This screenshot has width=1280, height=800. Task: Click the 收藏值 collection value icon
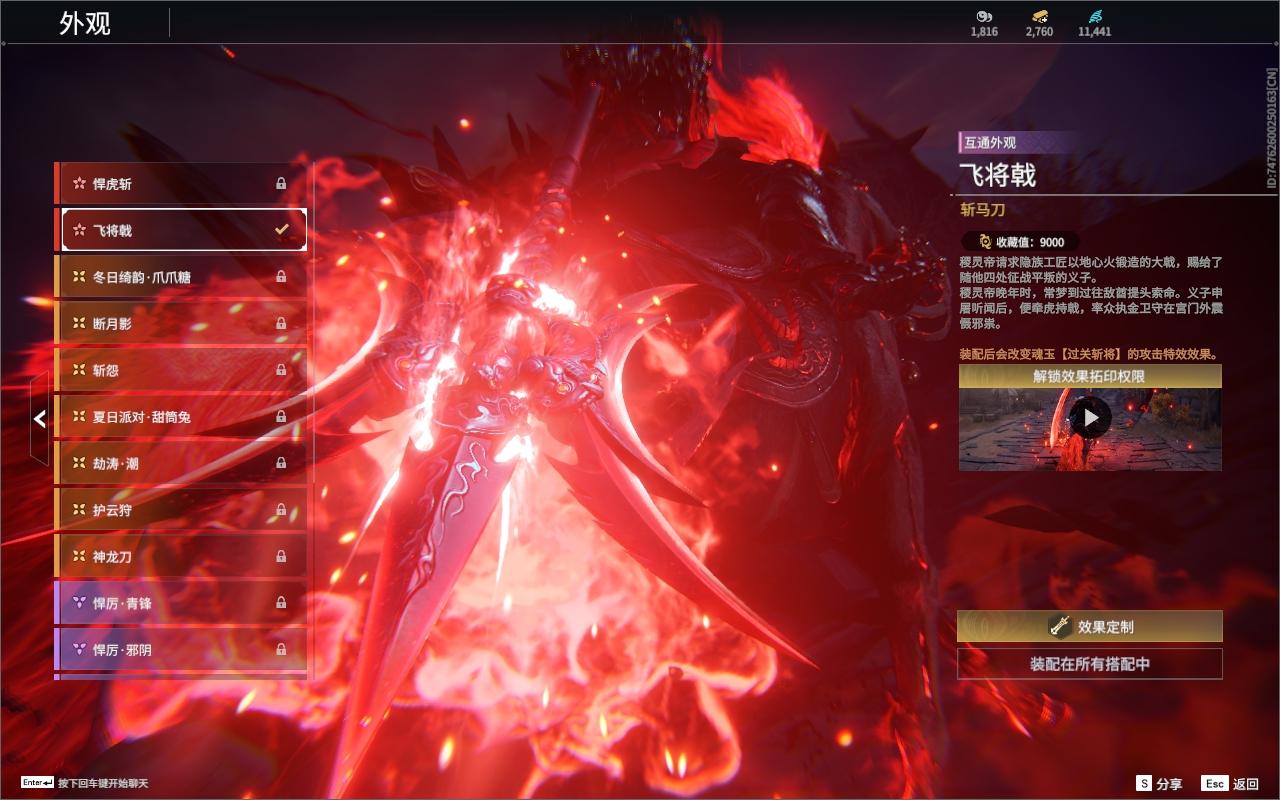[984, 242]
